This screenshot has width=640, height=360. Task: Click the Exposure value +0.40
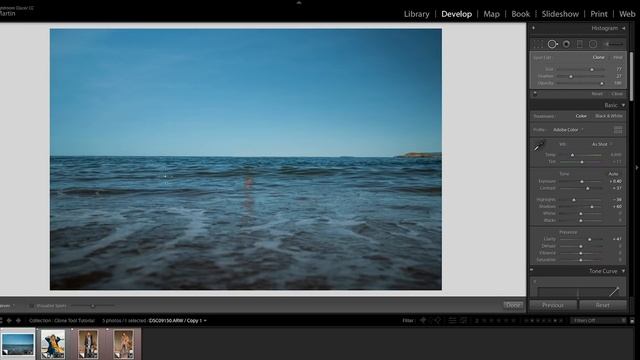[x=616, y=181]
